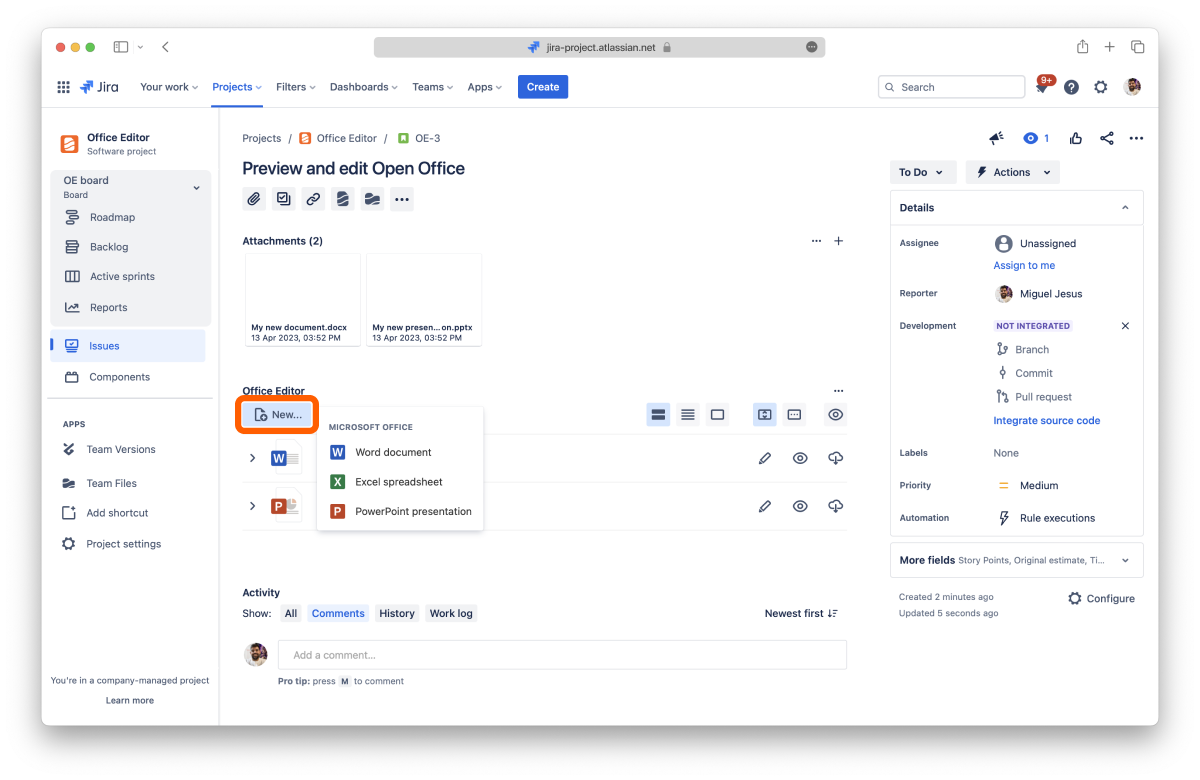Open notifications bell with 9+ badge
Viewport: 1200px width, 780px height.
tap(1042, 88)
